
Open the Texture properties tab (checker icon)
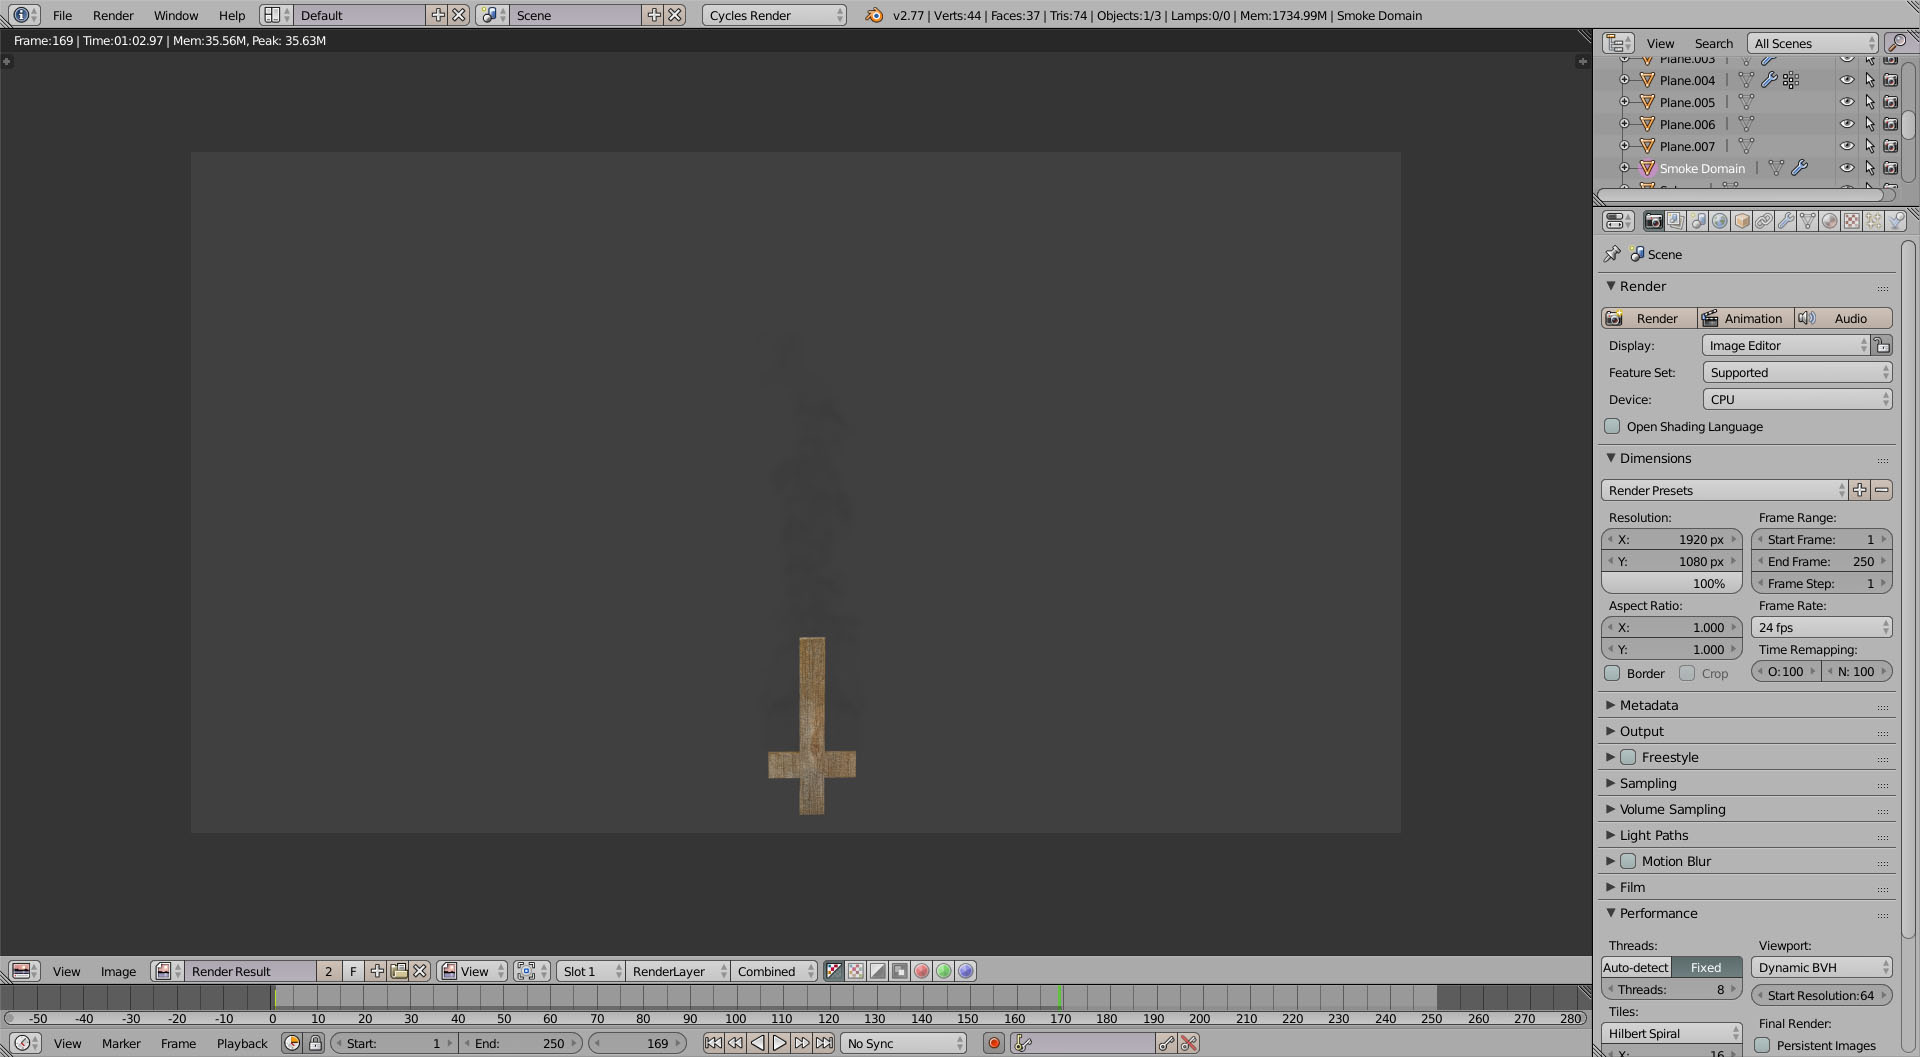click(x=1852, y=221)
